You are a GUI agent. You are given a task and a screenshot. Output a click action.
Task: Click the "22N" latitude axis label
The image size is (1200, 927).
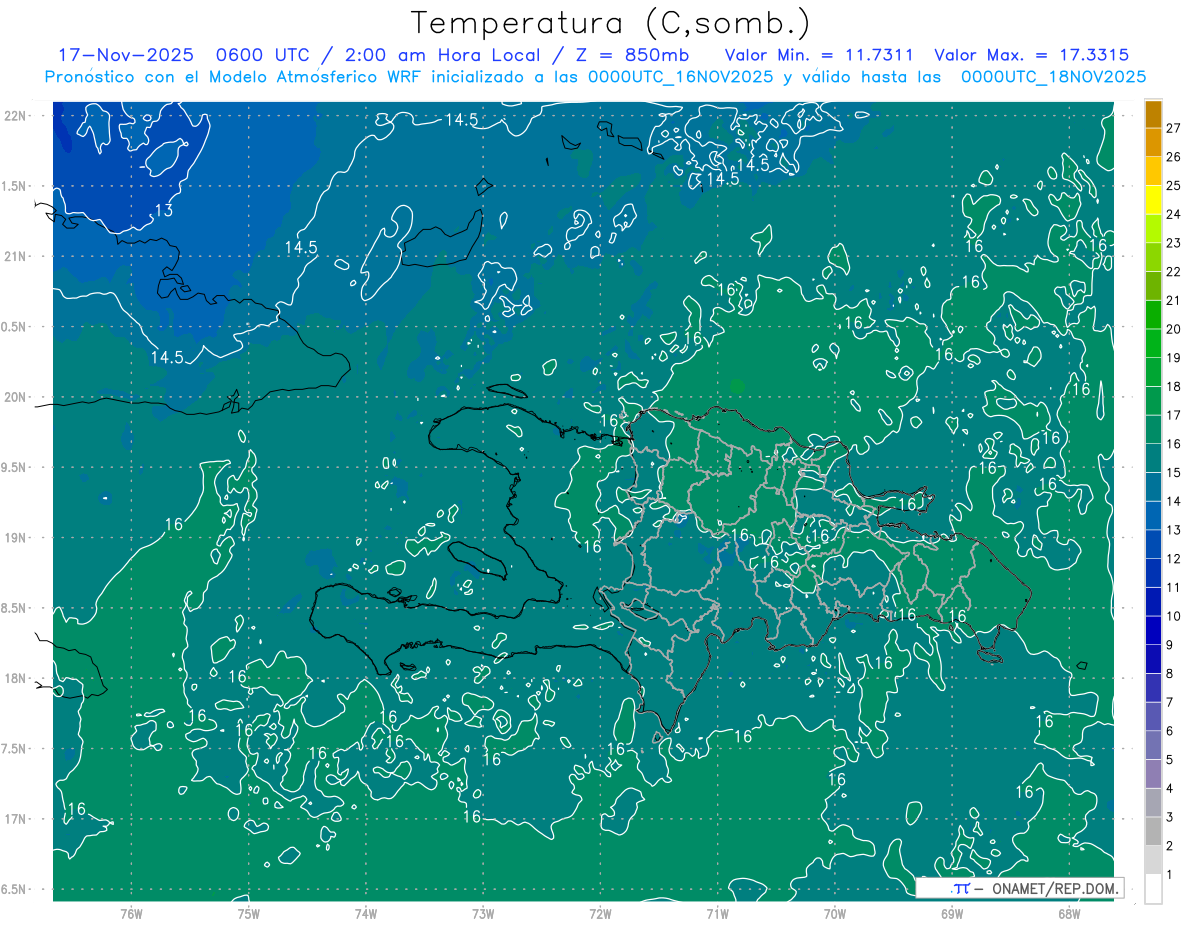point(17,116)
